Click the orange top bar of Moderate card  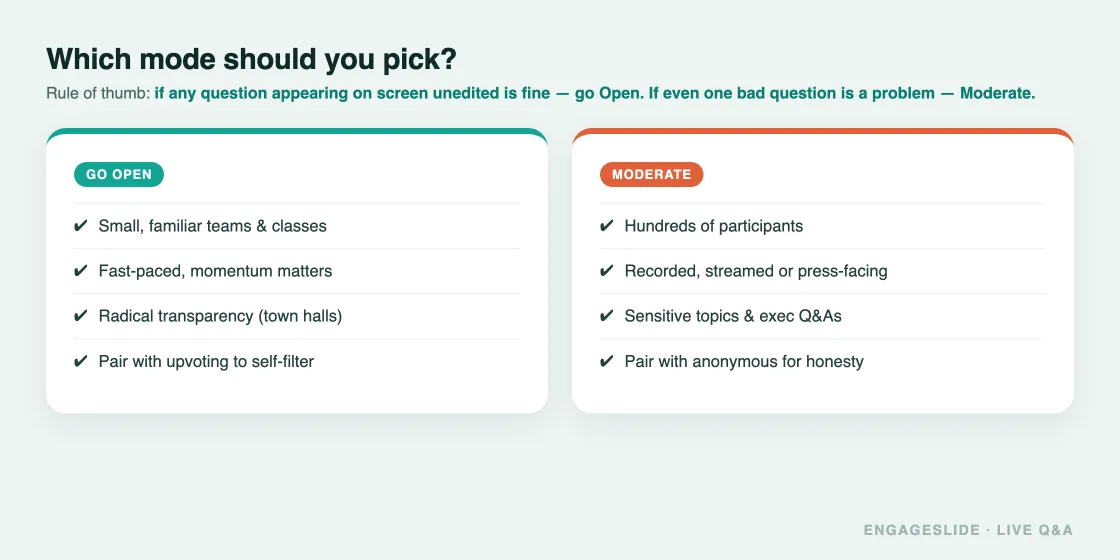(x=823, y=131)
